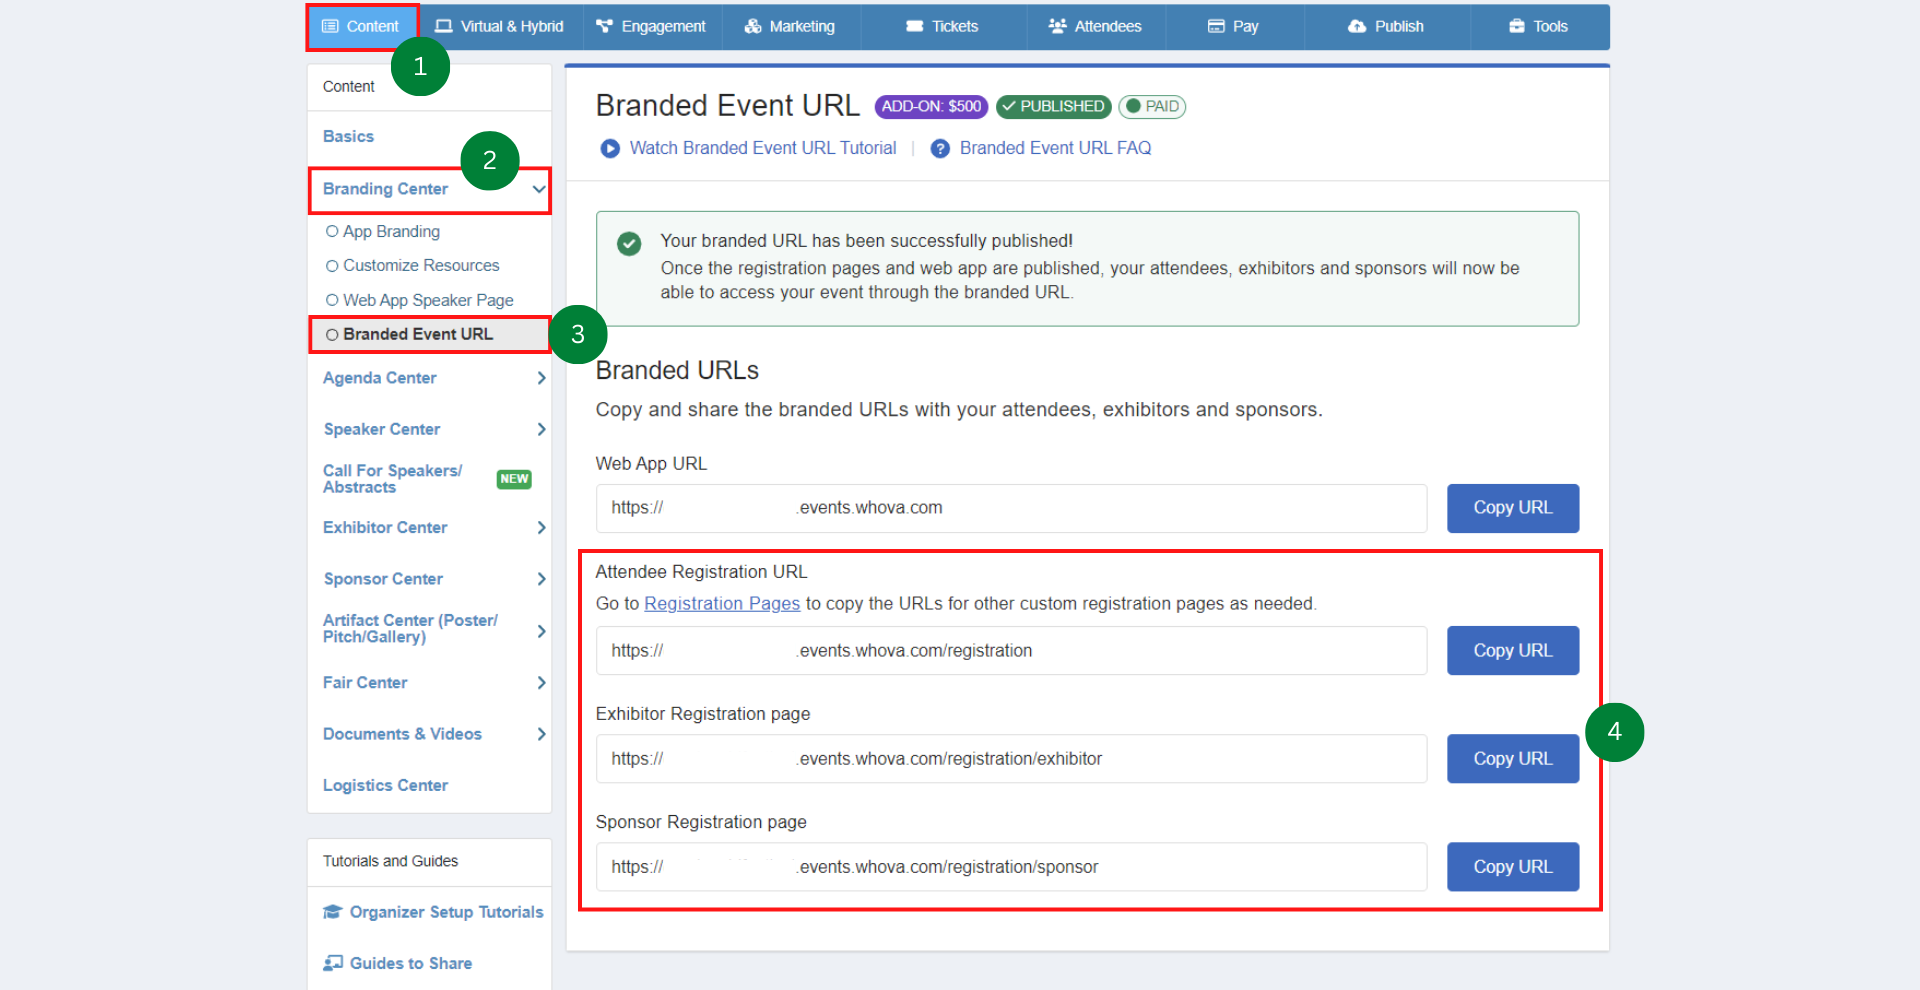Open the Publish section via cloud icon
Viewport: 1920px width, 990px height.
pyautogui.click(x=1357, y=26)
